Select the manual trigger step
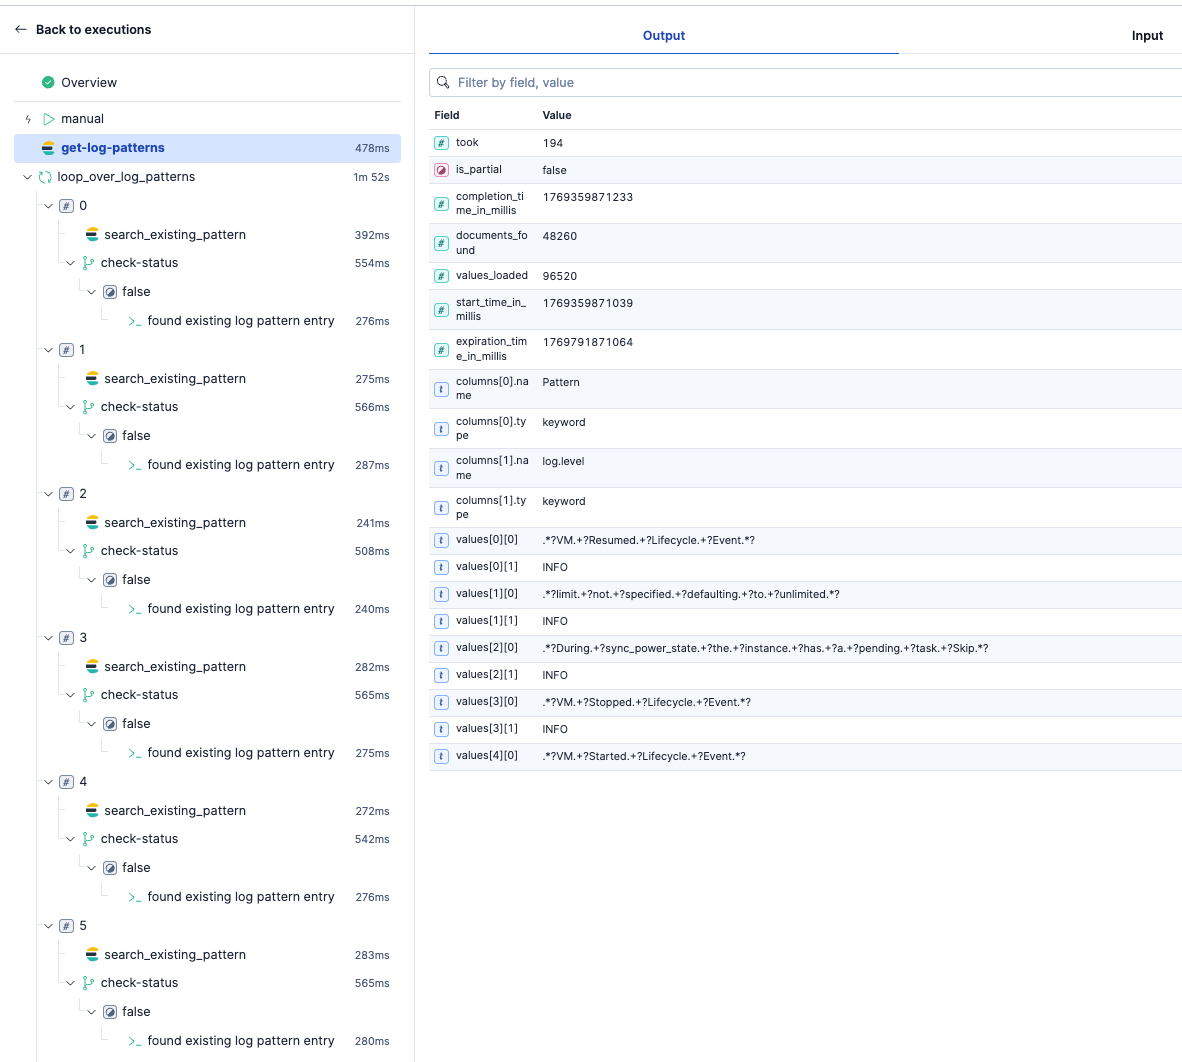The image size is (1182, 1062). point(82,119)
